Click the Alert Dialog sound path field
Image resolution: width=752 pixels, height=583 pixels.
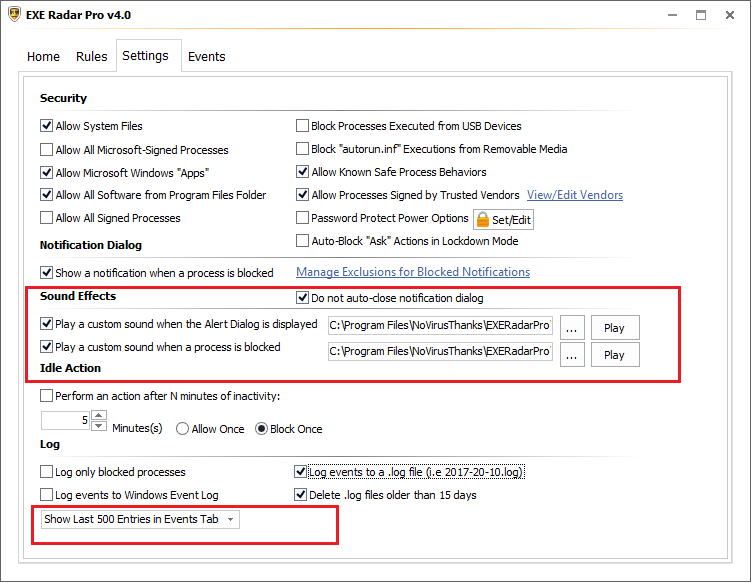[440, 325]
